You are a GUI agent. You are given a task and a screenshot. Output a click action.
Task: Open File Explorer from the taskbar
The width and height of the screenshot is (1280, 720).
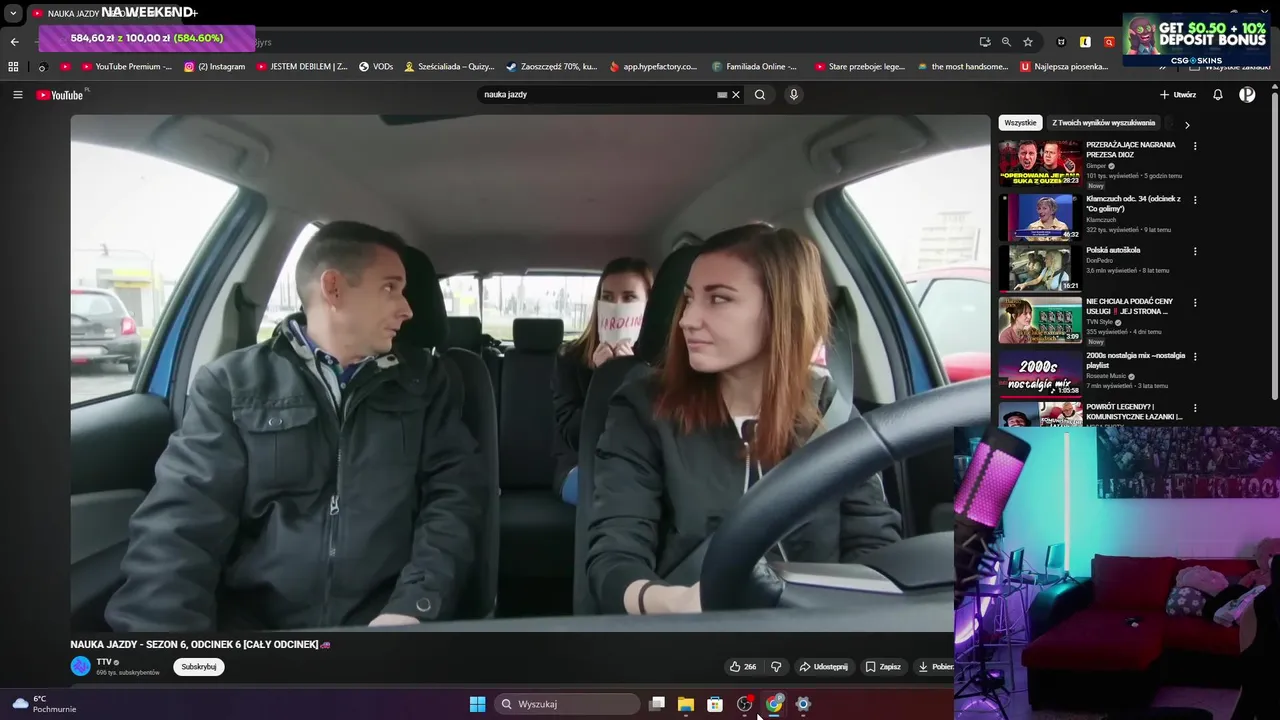(x=686, y=704)
